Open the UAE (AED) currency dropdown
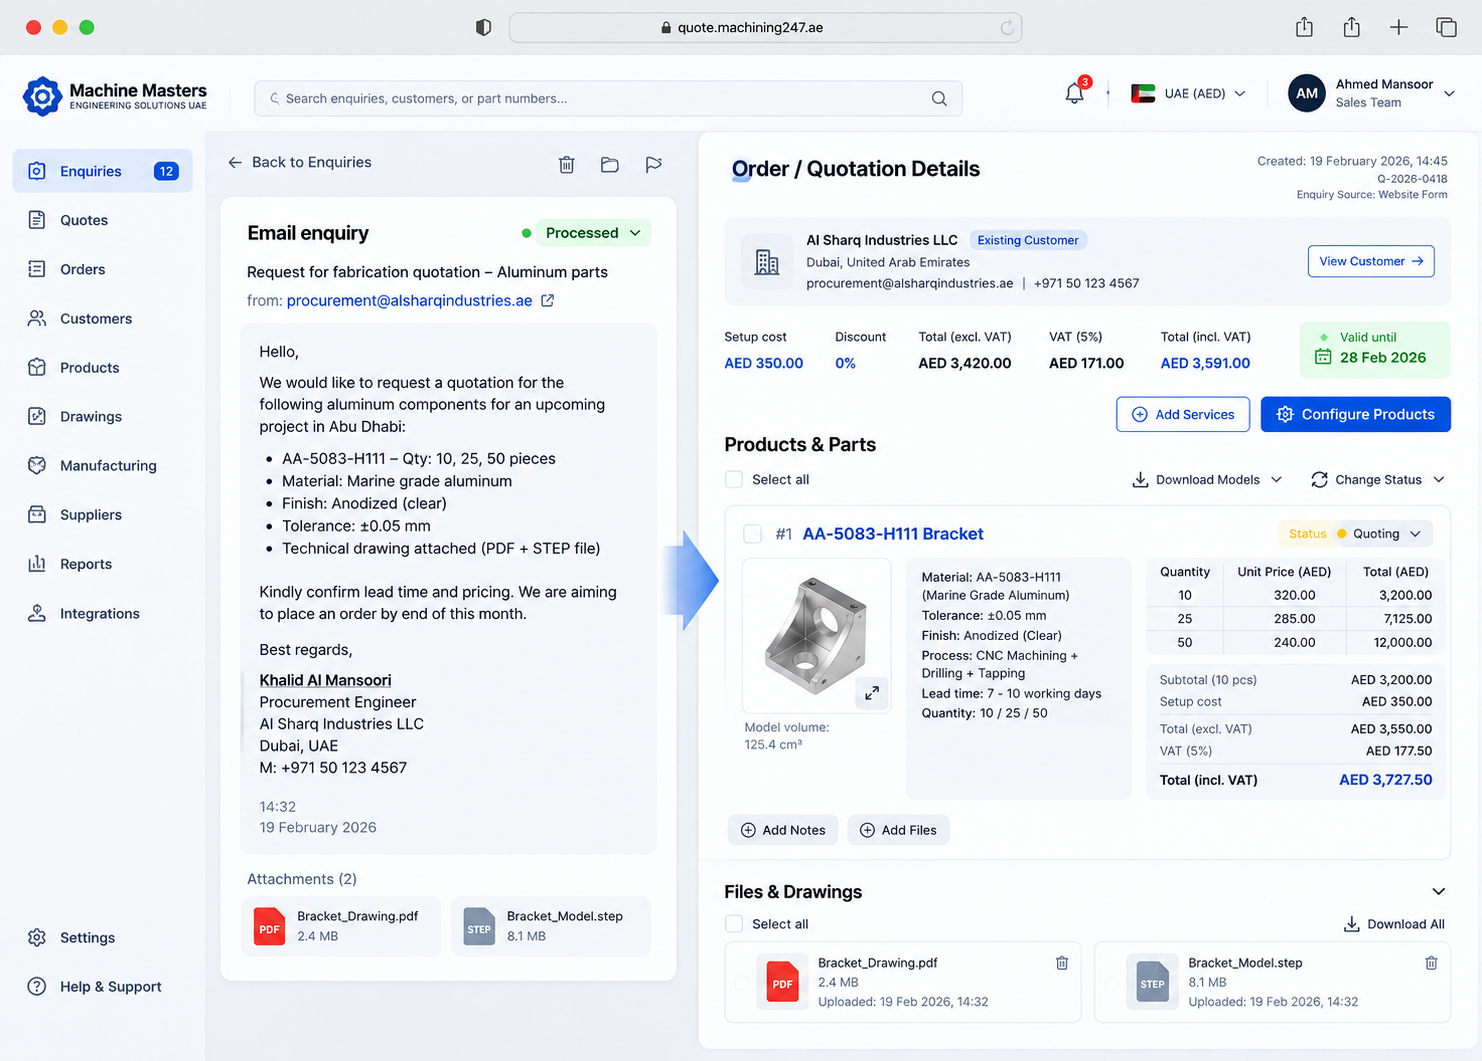The image size is (1482, 1061). click(x=1189, y=93)
